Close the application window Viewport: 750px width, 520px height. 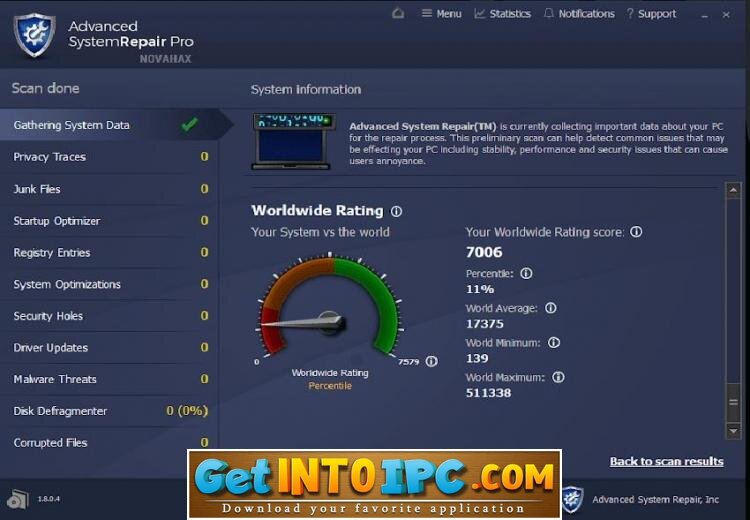pyautogui.click(x=726, y=15)
